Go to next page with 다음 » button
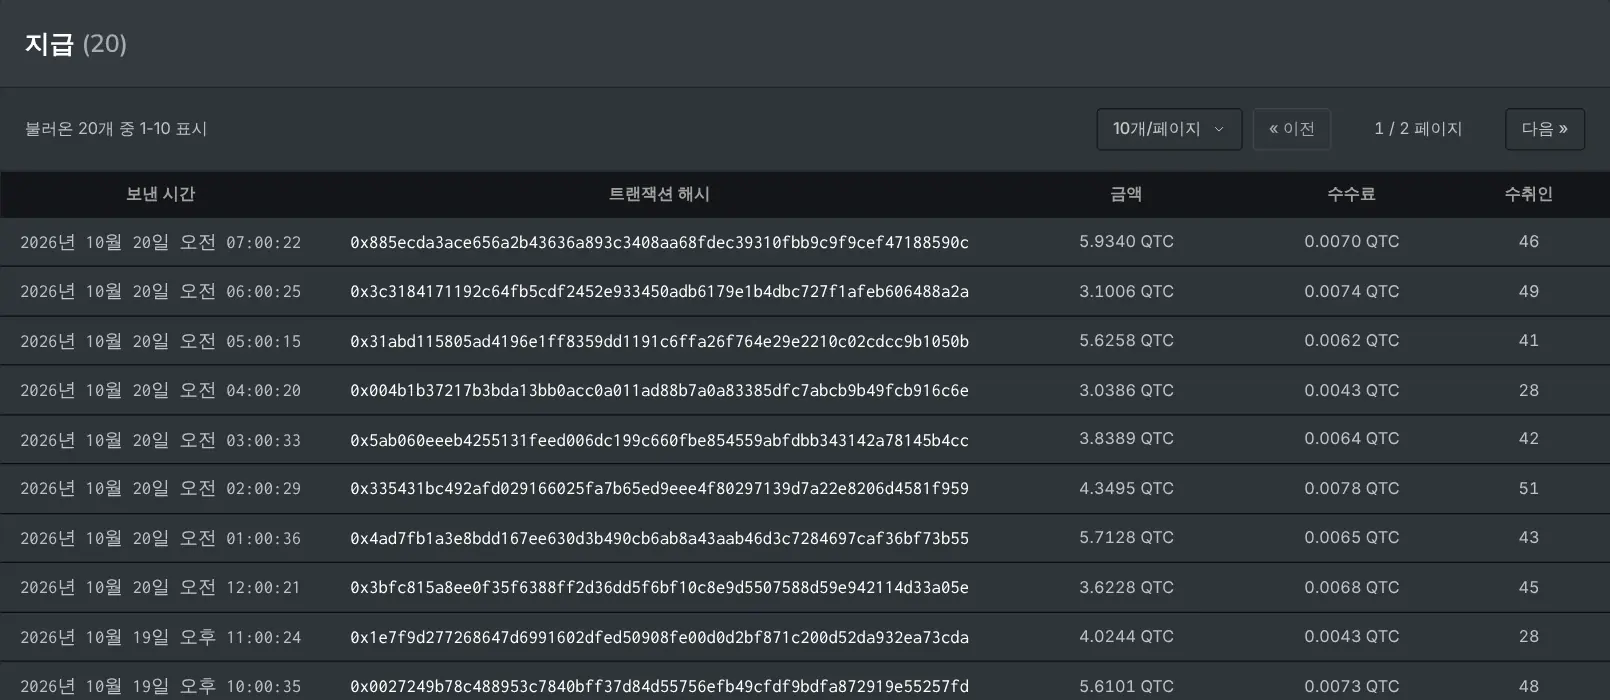This screenshot has width=1610, height=700. click(1545, 129)
